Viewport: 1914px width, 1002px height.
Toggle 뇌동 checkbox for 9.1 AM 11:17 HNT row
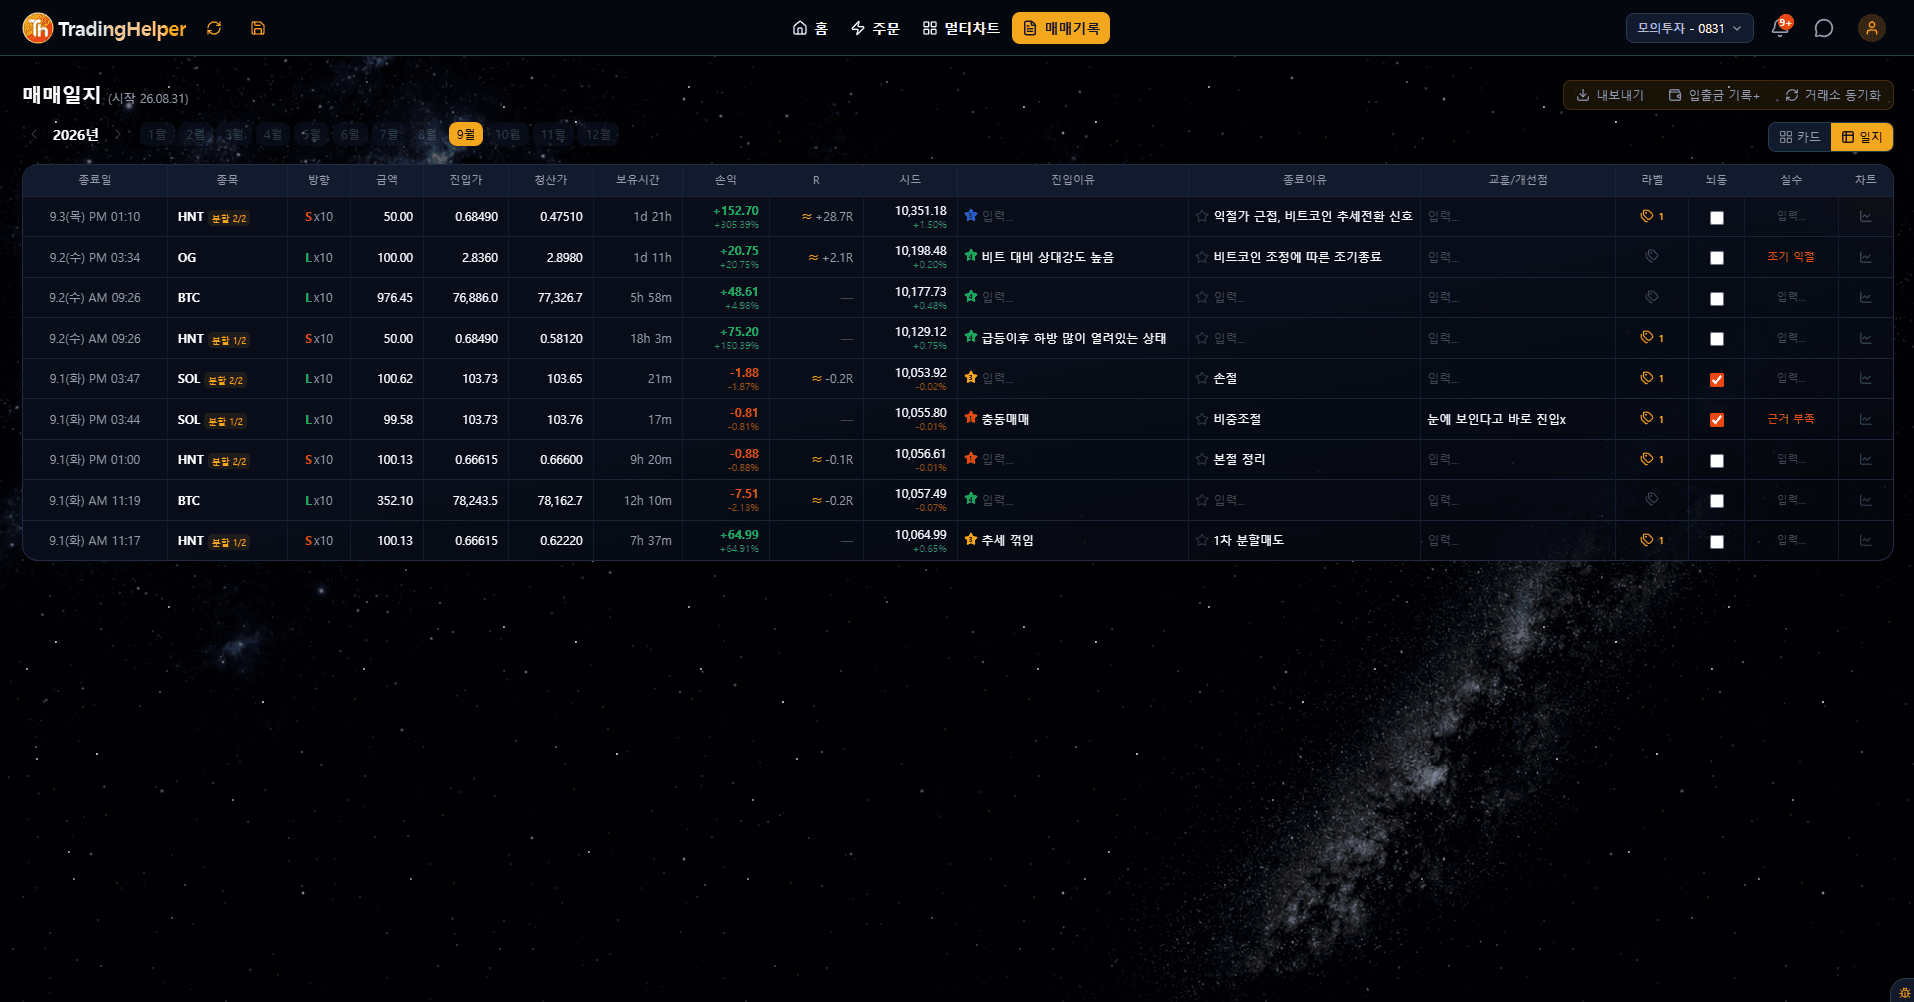pos(1717,541)
